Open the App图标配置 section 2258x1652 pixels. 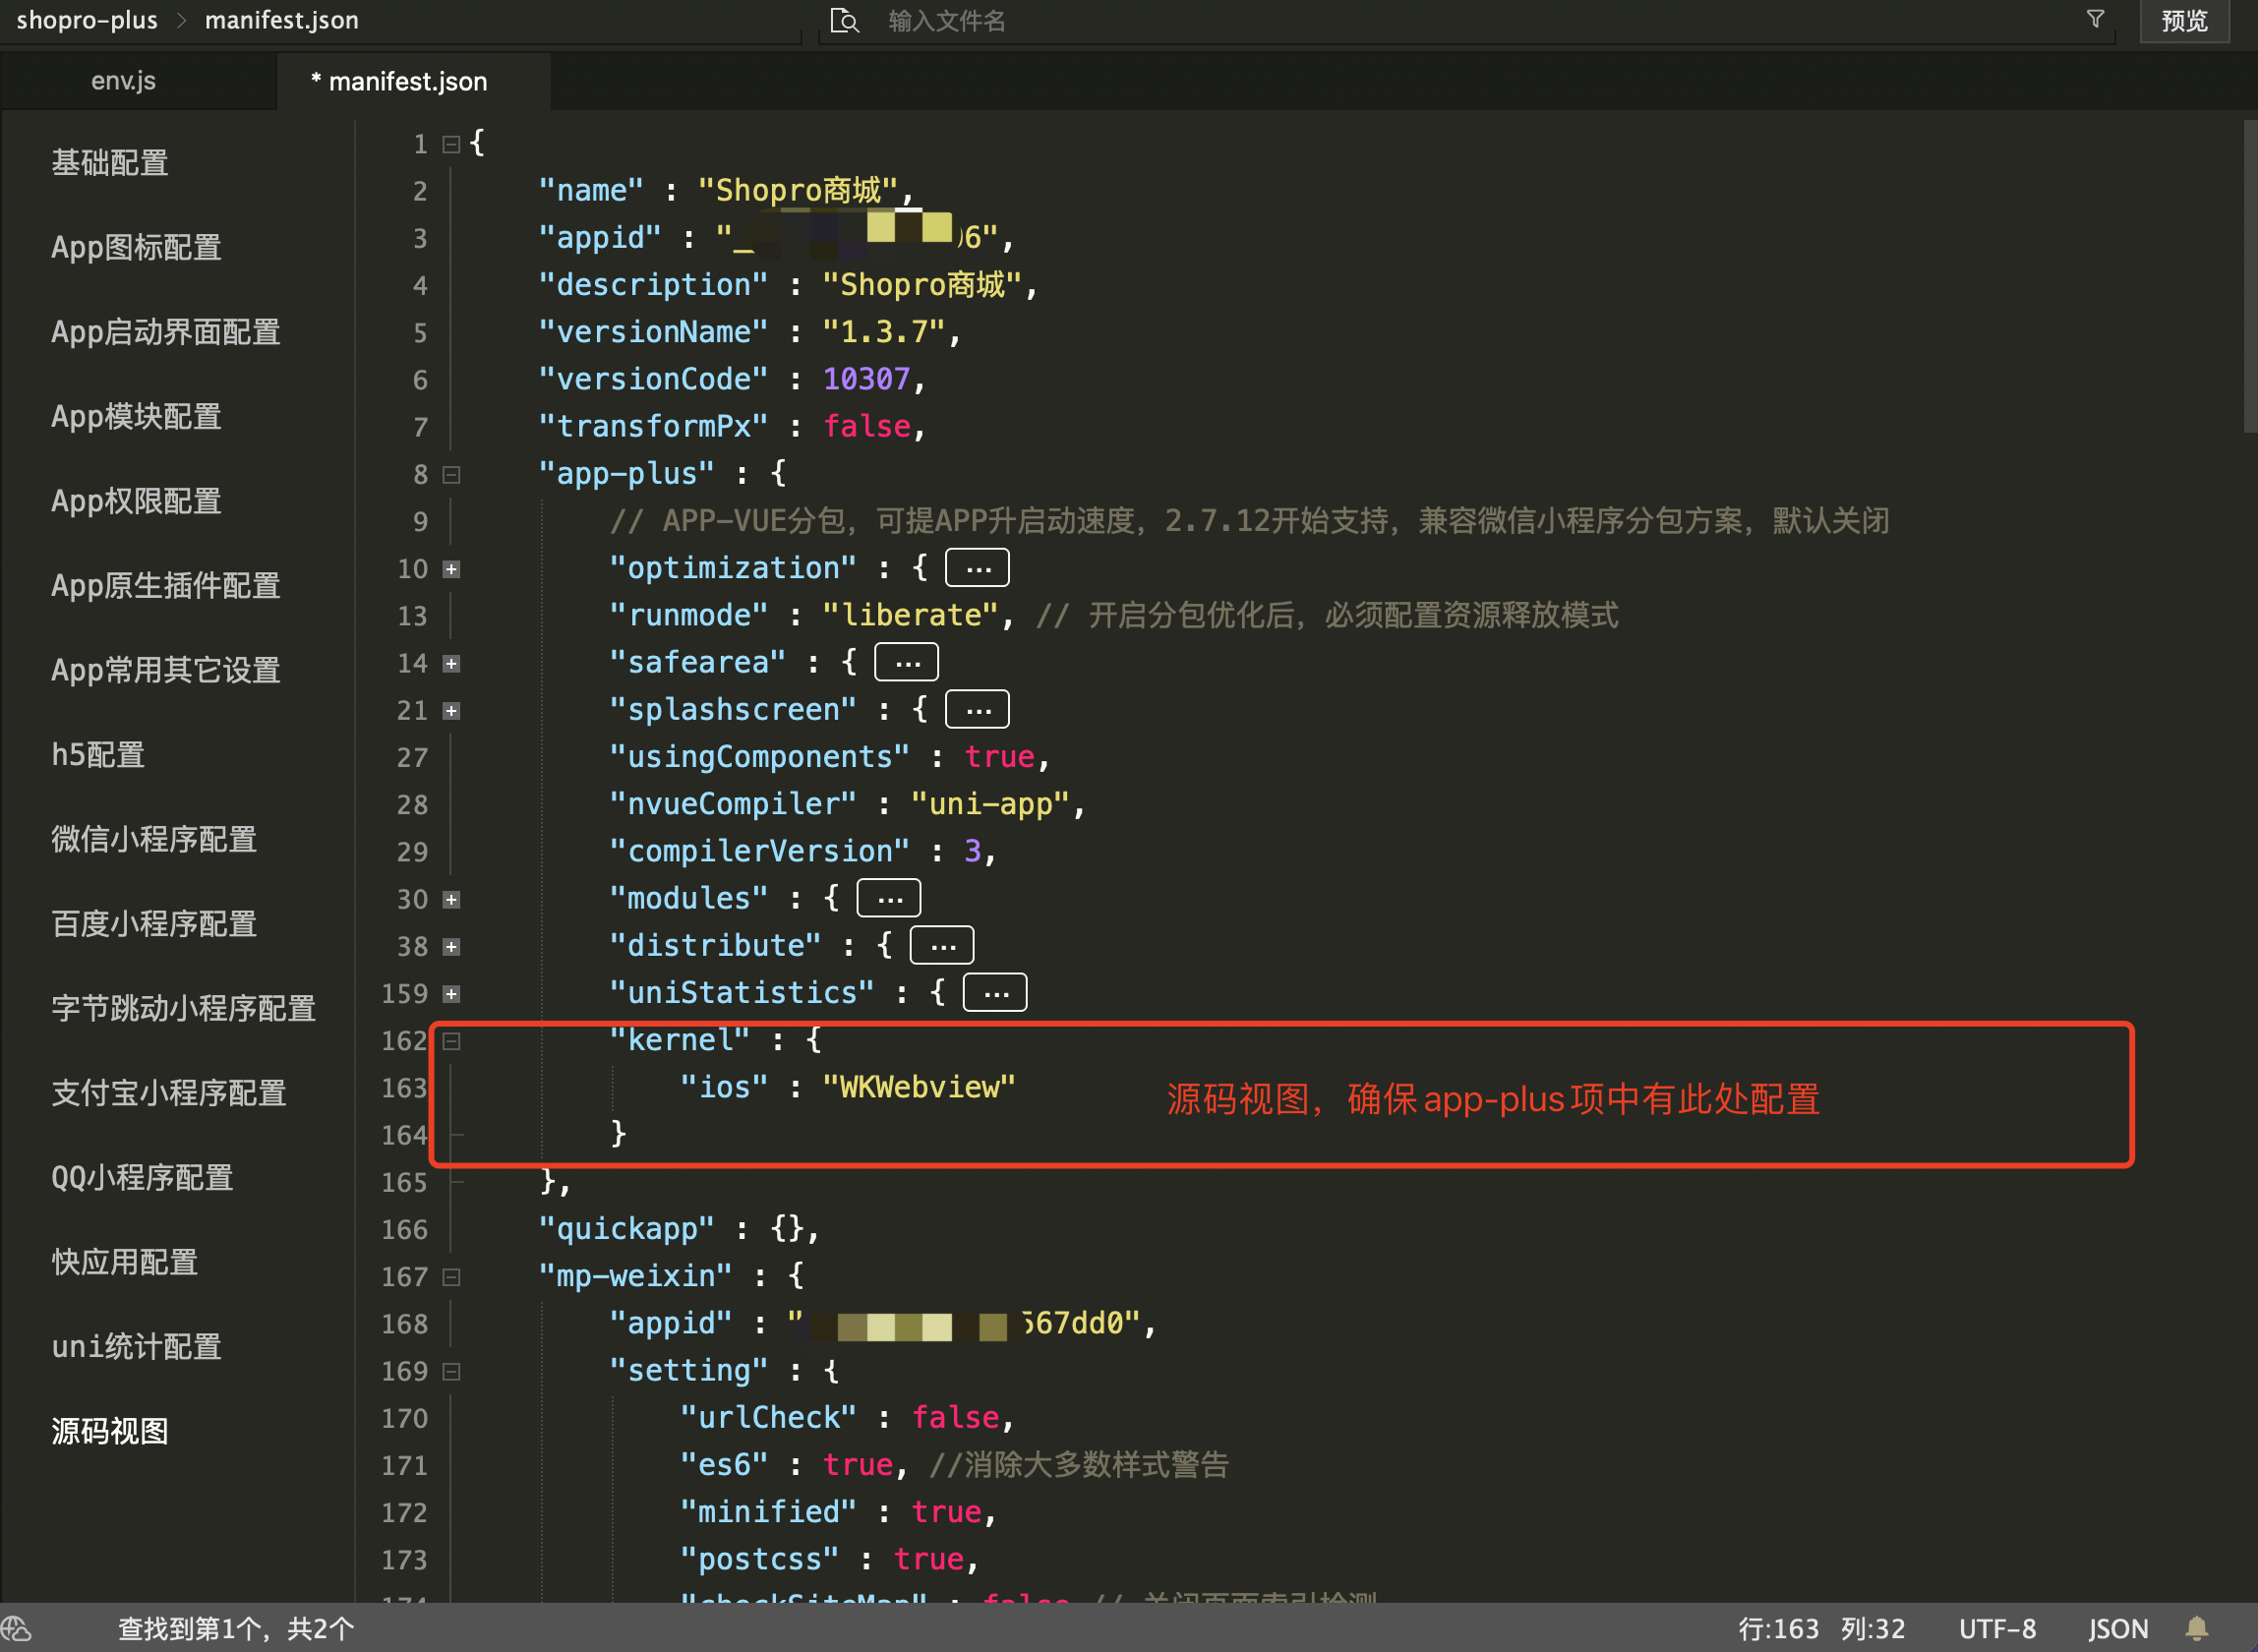pos(136,247)
